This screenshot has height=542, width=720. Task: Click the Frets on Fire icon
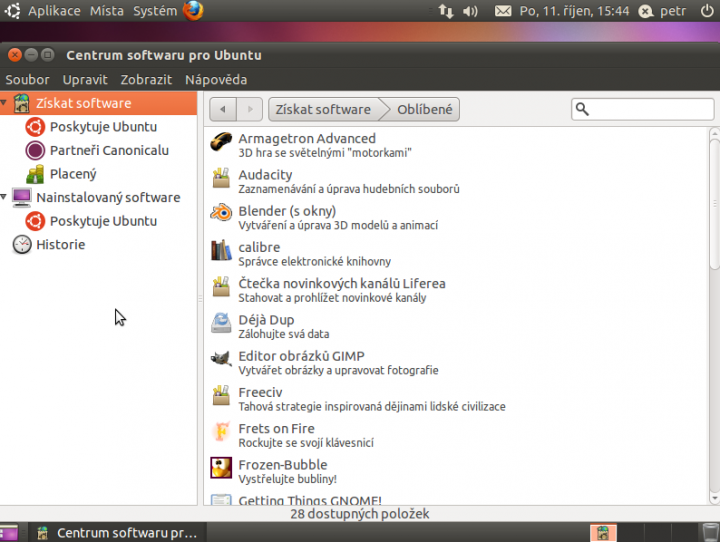coord(221,432)
